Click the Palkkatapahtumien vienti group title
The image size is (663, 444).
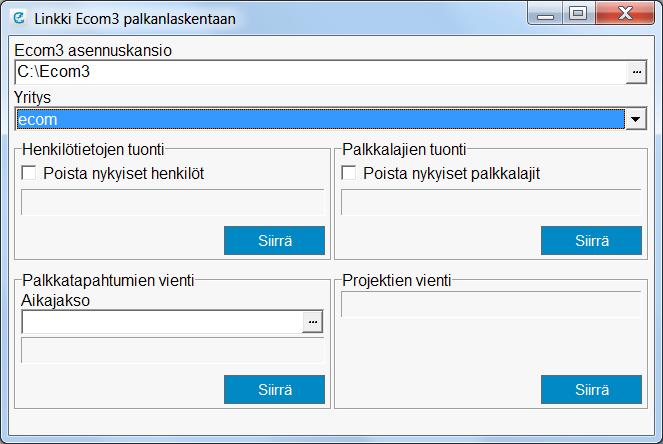tap(108, 280)
